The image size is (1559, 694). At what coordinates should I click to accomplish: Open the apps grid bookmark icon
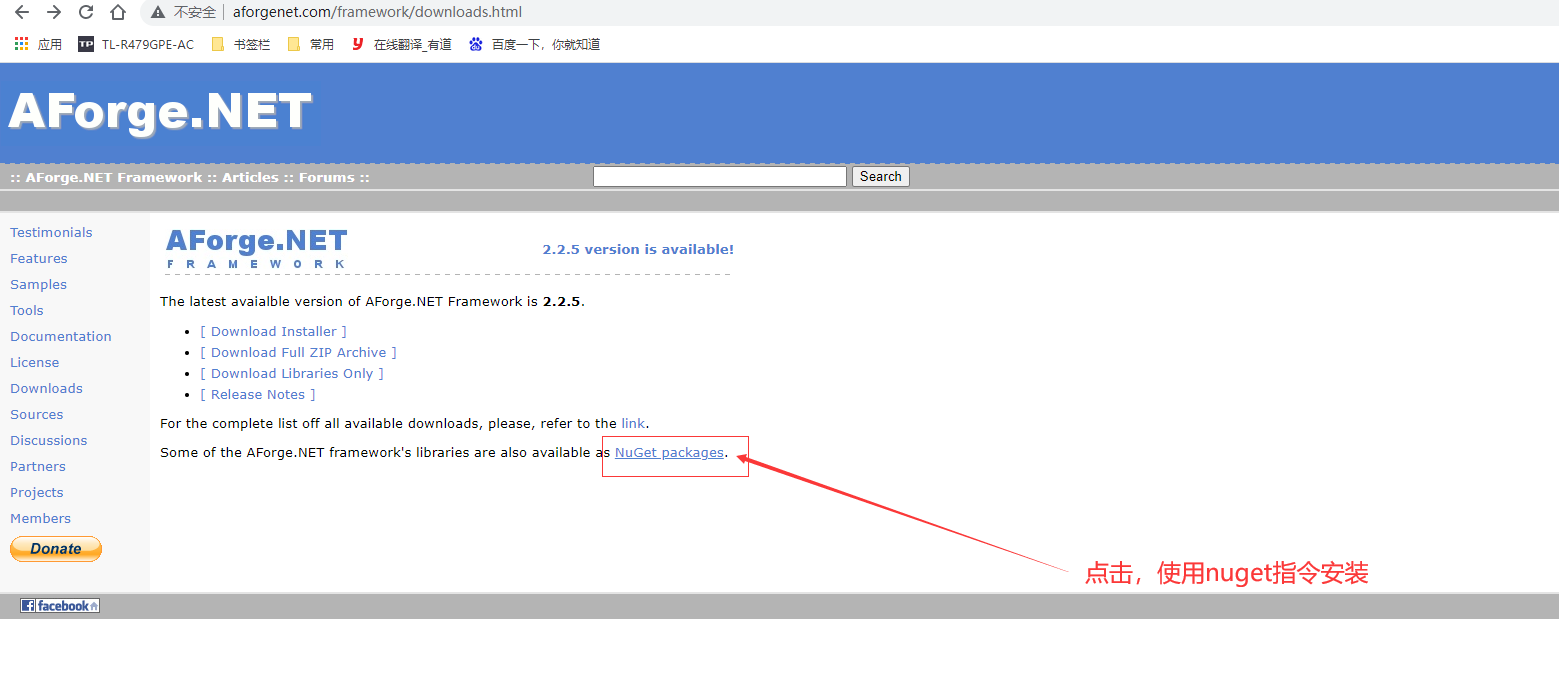click(22, 44)
